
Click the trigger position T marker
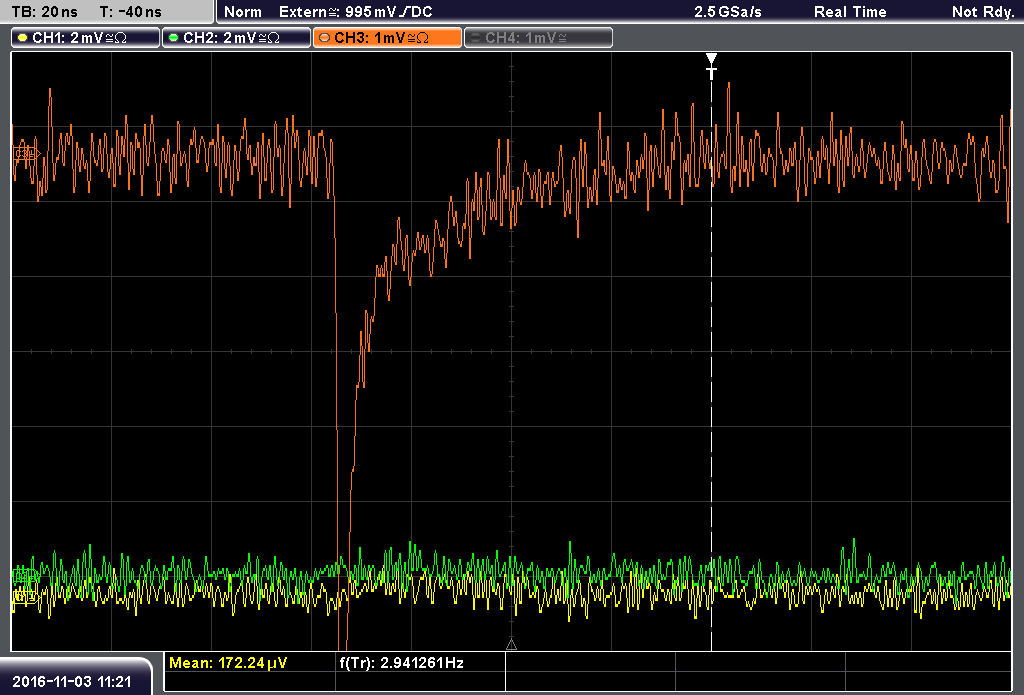pyautogui.click(x=711, y=66)
